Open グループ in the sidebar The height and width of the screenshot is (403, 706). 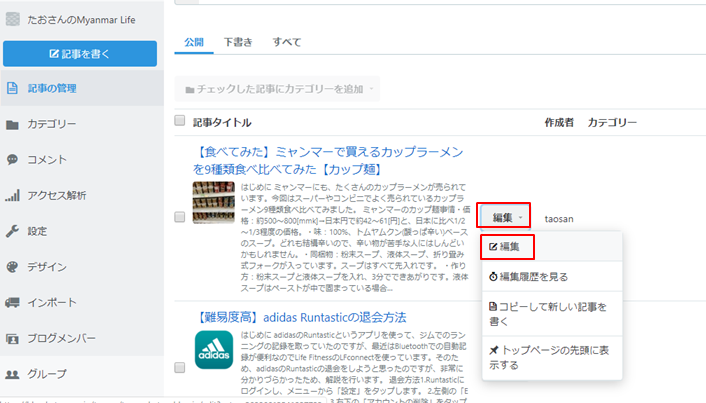pos(82,374)
